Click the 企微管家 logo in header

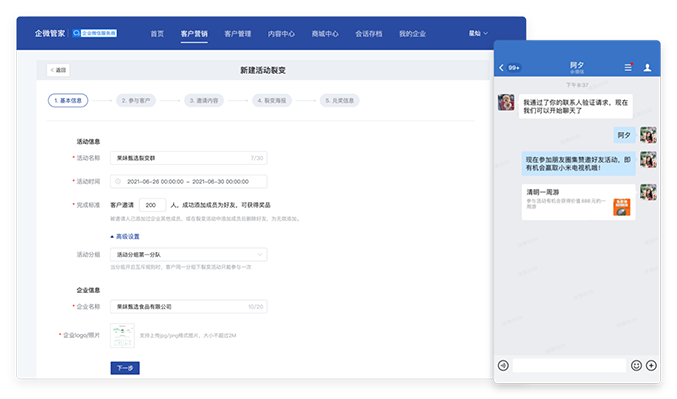point(50,33)
